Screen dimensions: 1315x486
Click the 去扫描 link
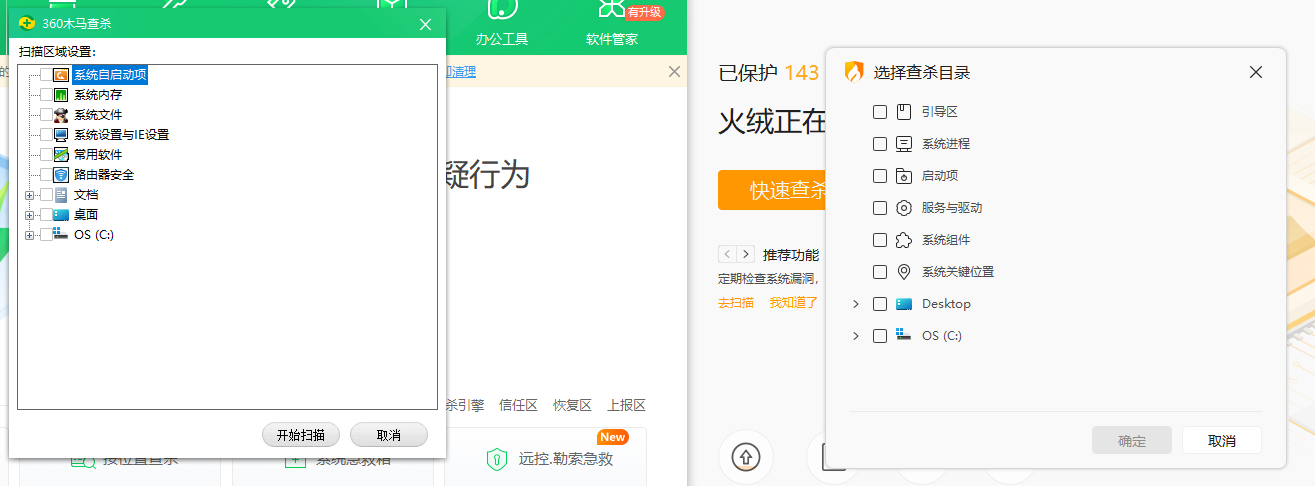(x=736, y=302)
